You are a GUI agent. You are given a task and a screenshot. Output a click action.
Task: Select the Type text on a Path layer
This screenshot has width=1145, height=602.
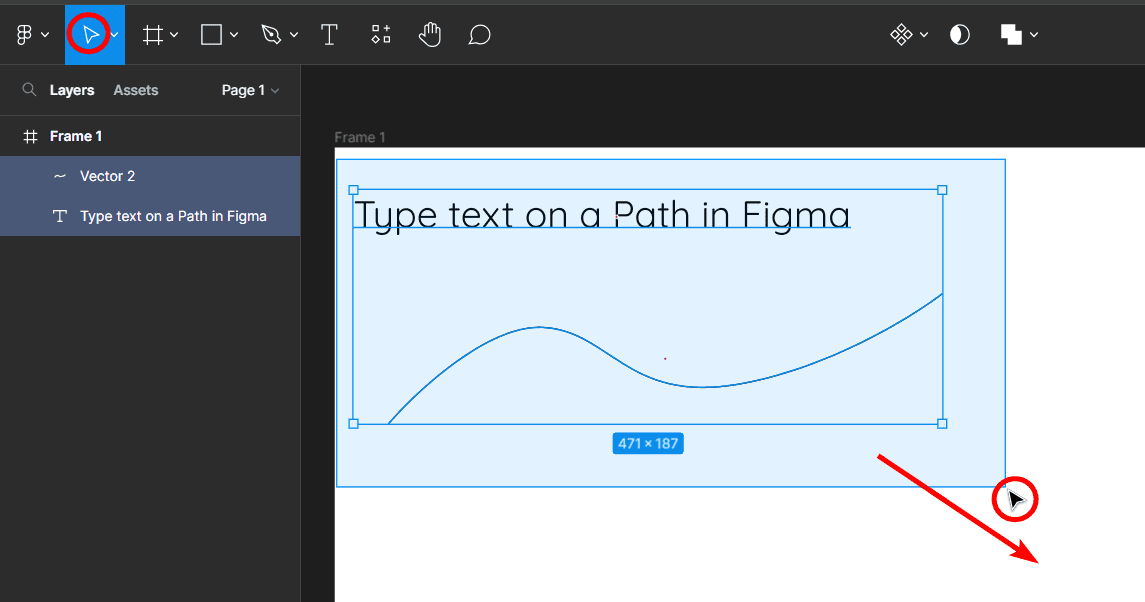(150, 216)
